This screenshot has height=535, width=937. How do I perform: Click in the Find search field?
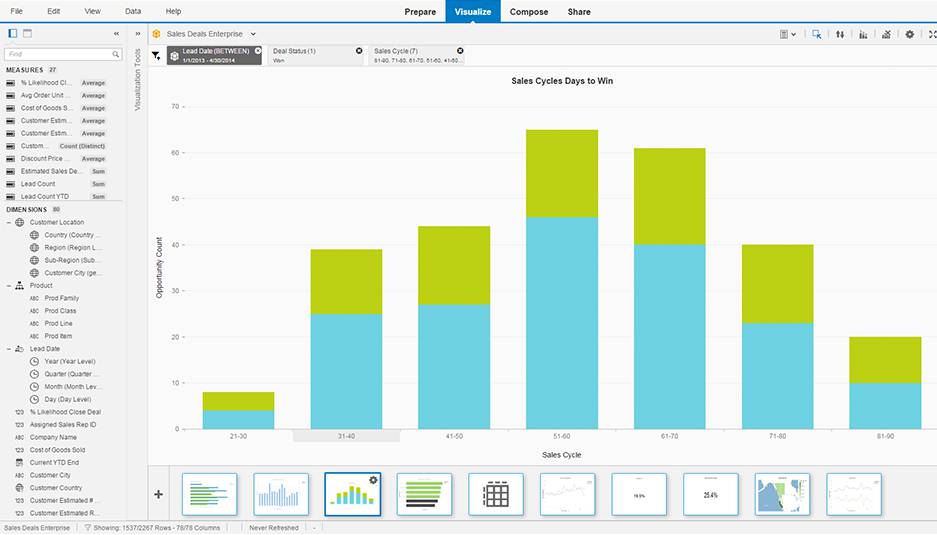tap(62, 54)
